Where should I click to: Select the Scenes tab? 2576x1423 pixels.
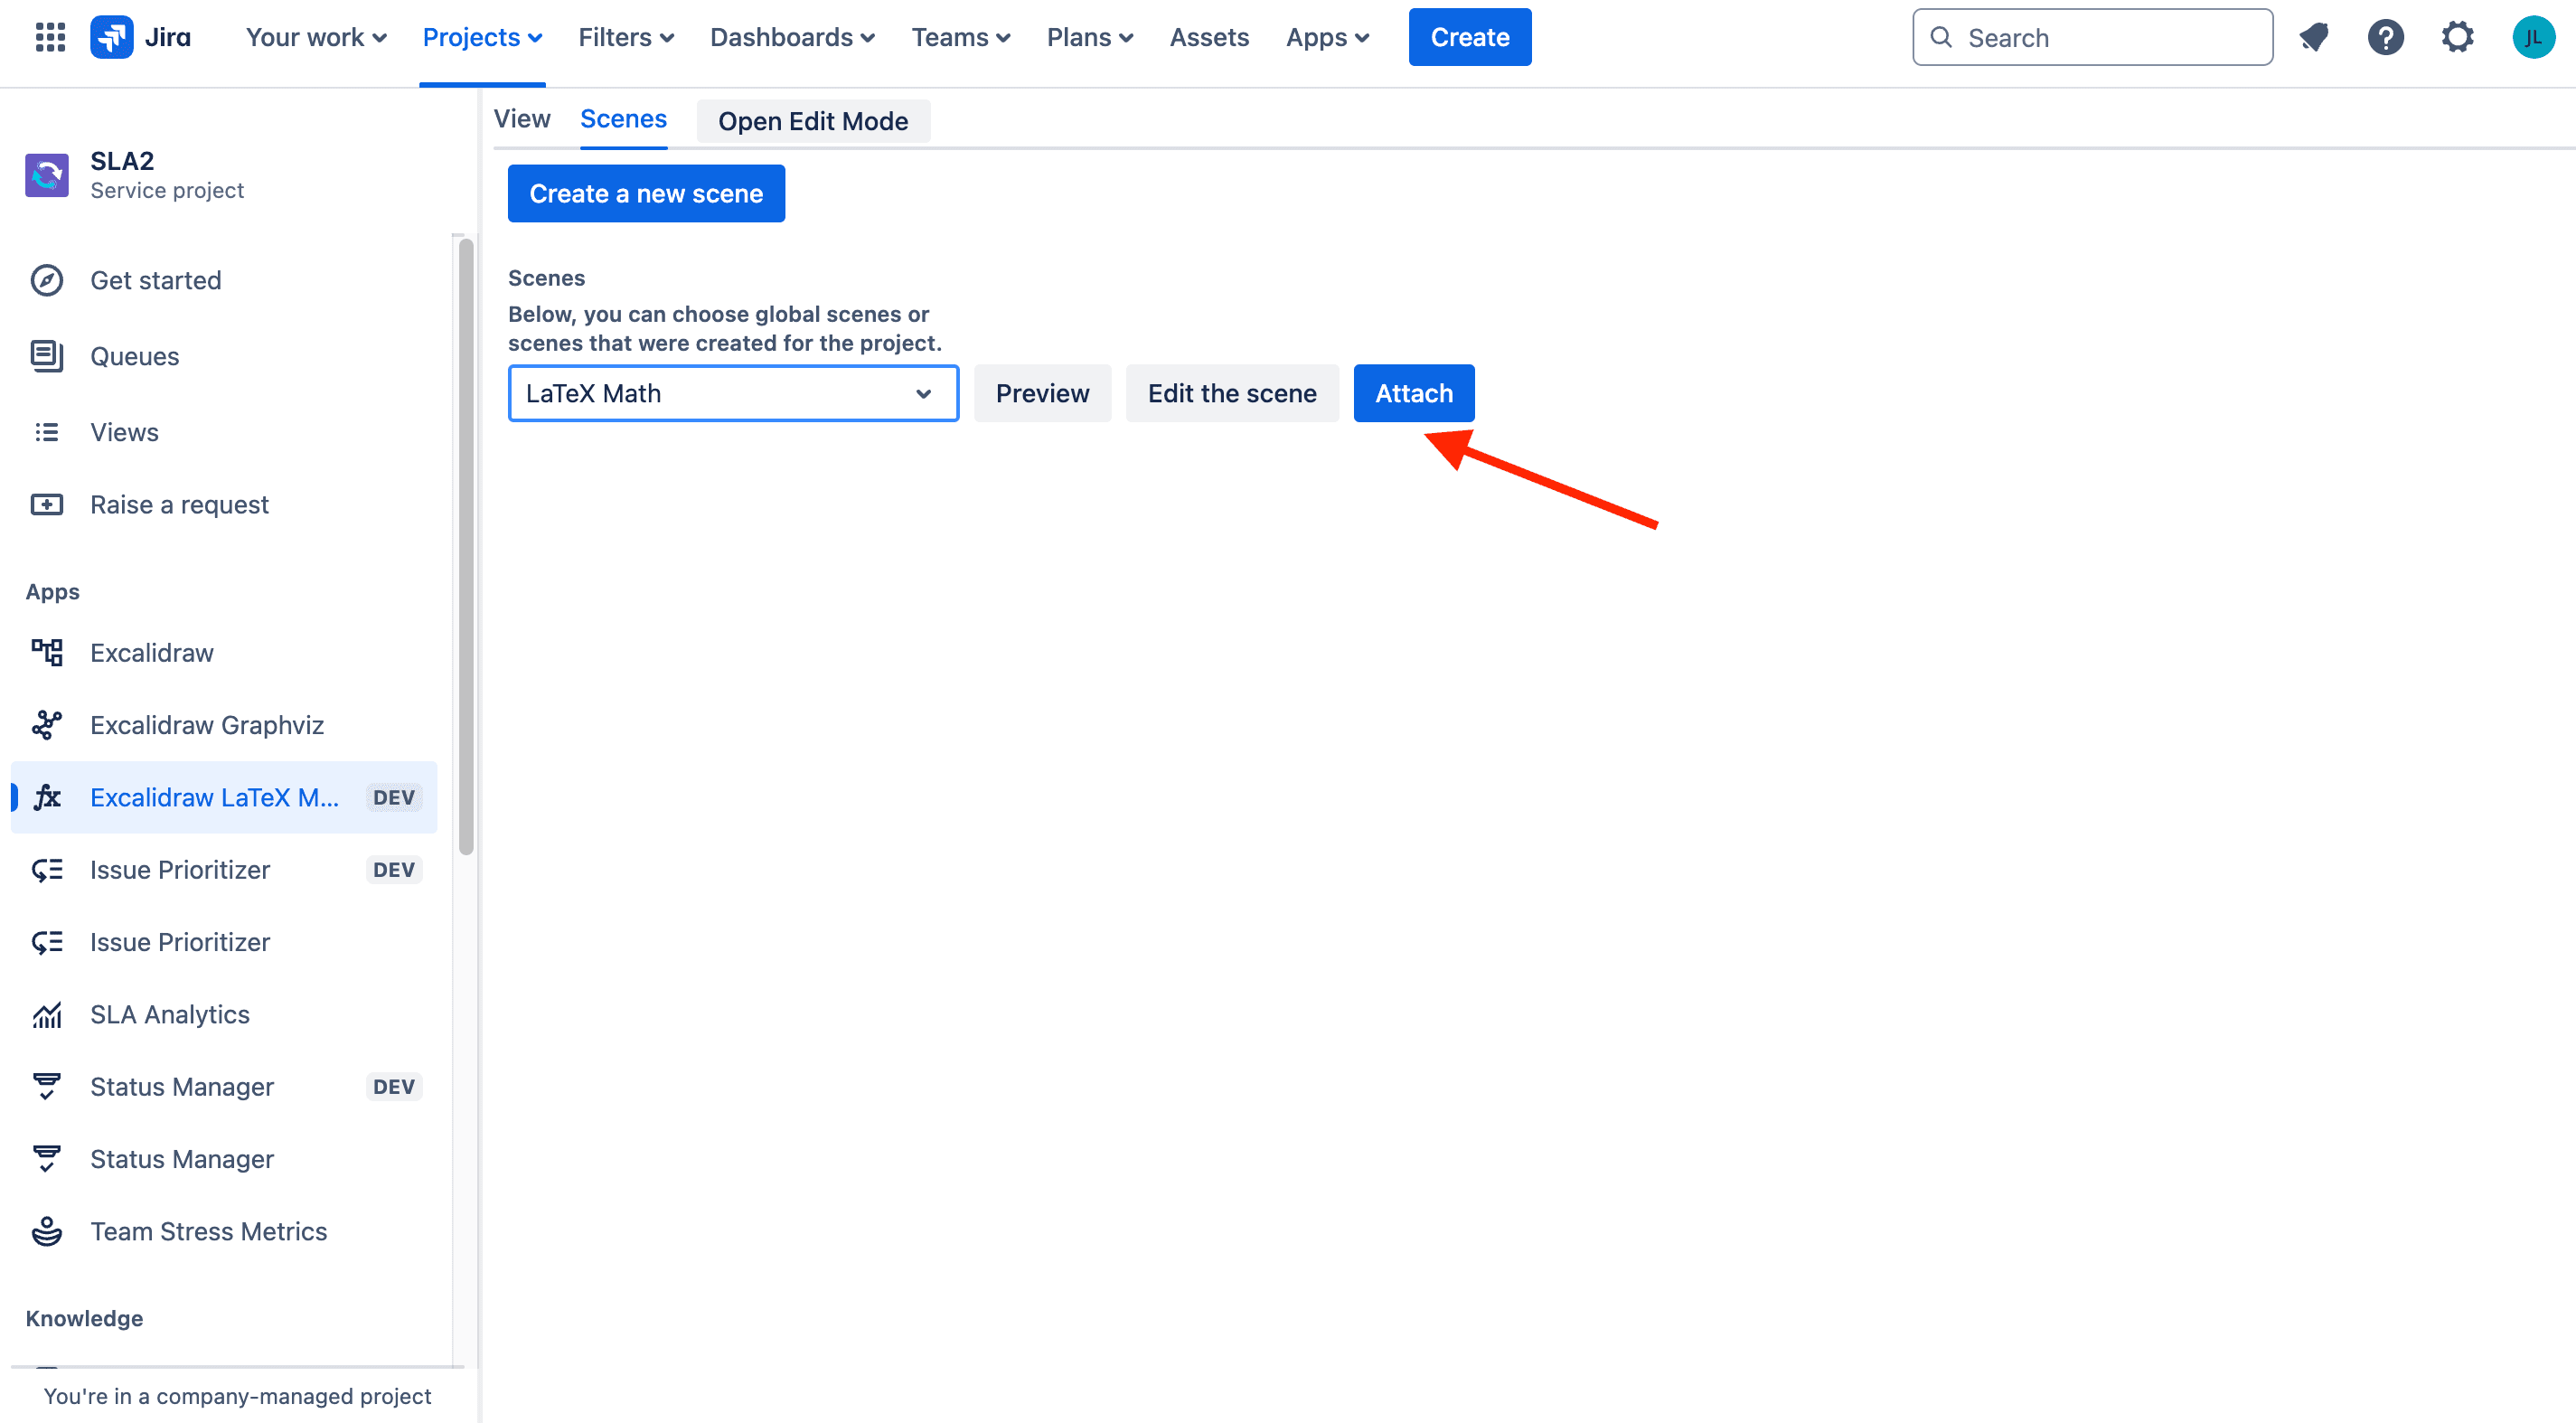[x=623, y=119]
